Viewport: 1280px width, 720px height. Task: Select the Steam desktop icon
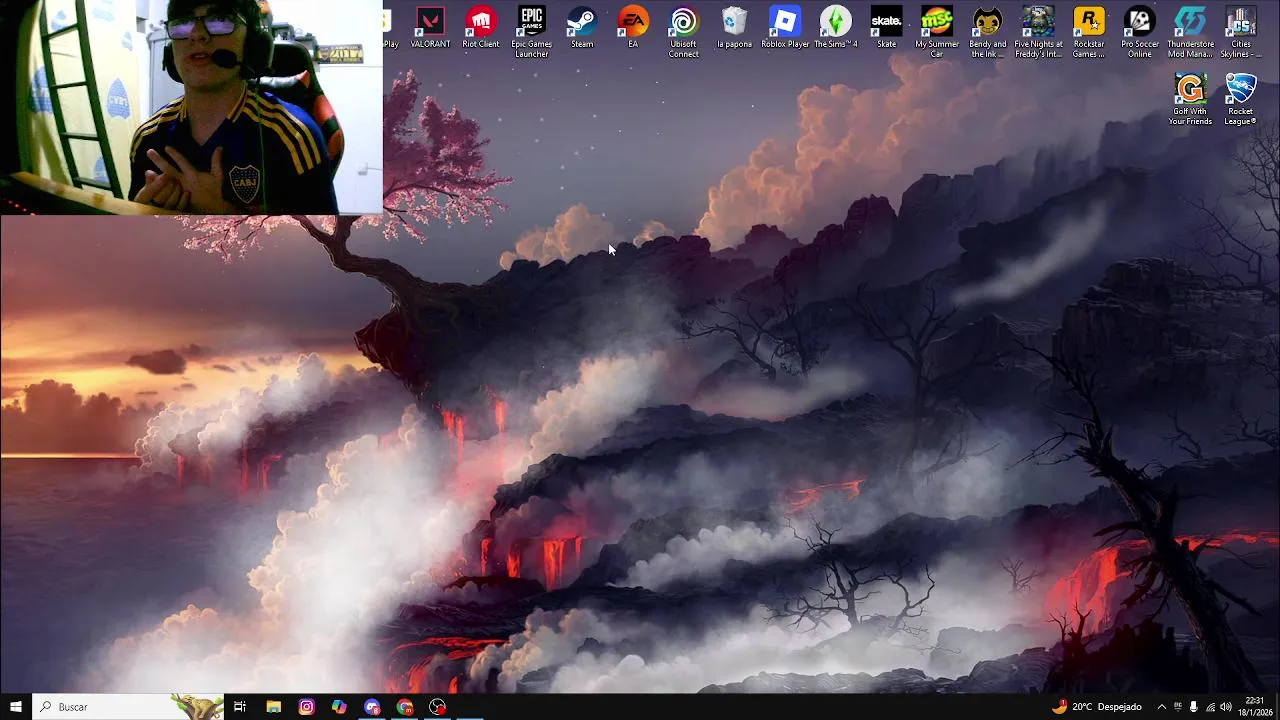582,28
